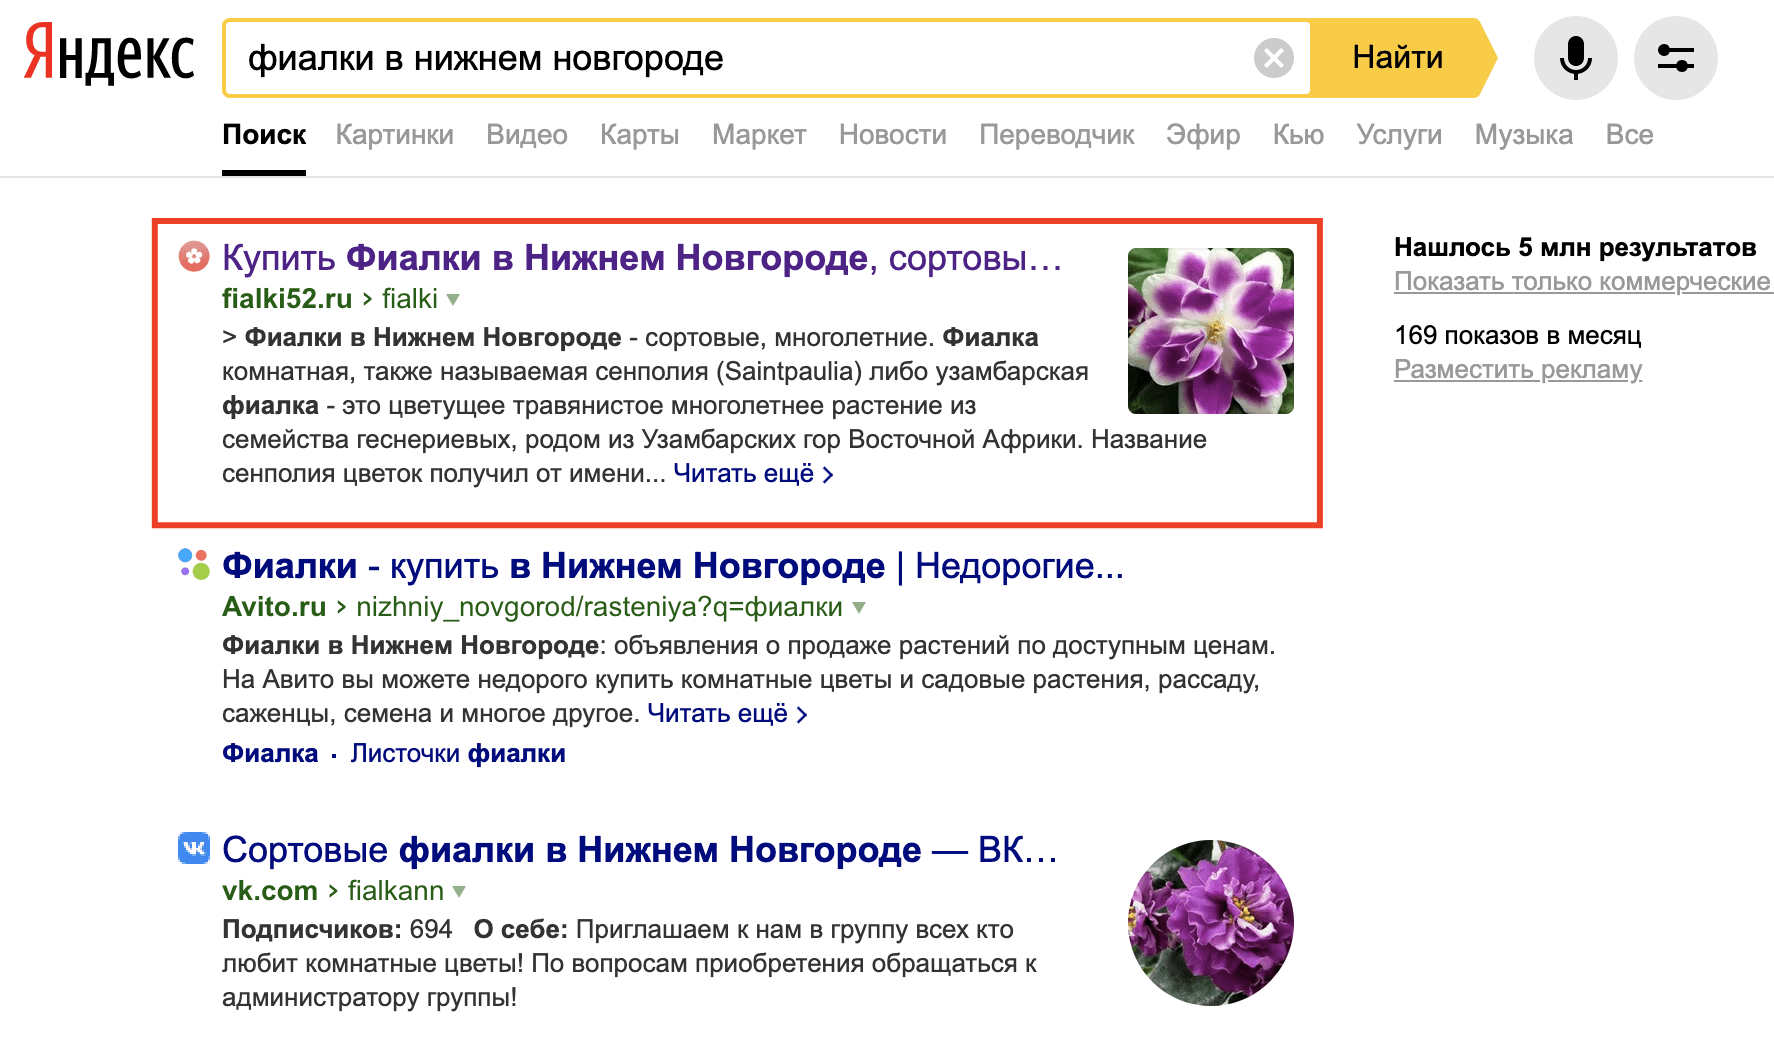1774x1056 pixels.
Task: Expand the vk.com fialkann options arrow
Action: pos(459,891)
